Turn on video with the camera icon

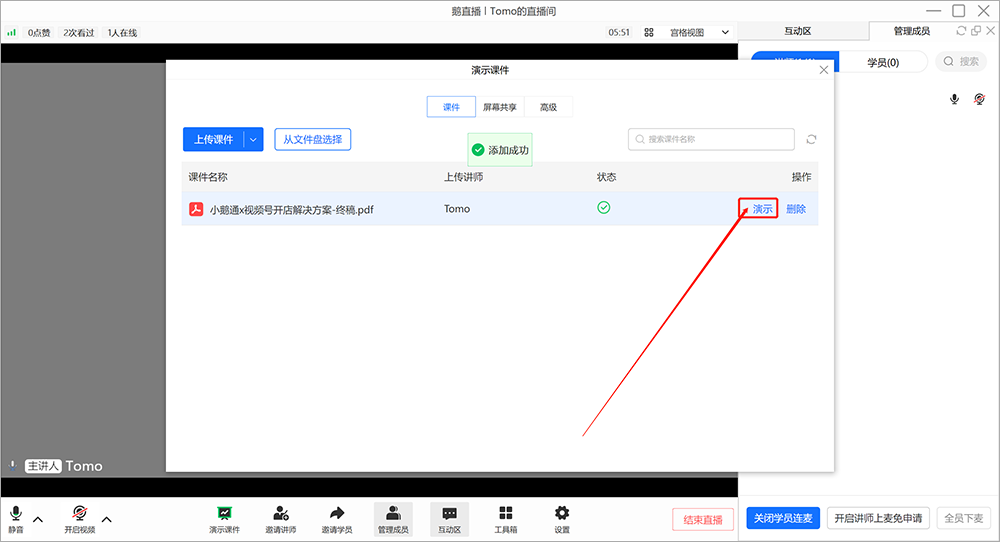(80, 518)
